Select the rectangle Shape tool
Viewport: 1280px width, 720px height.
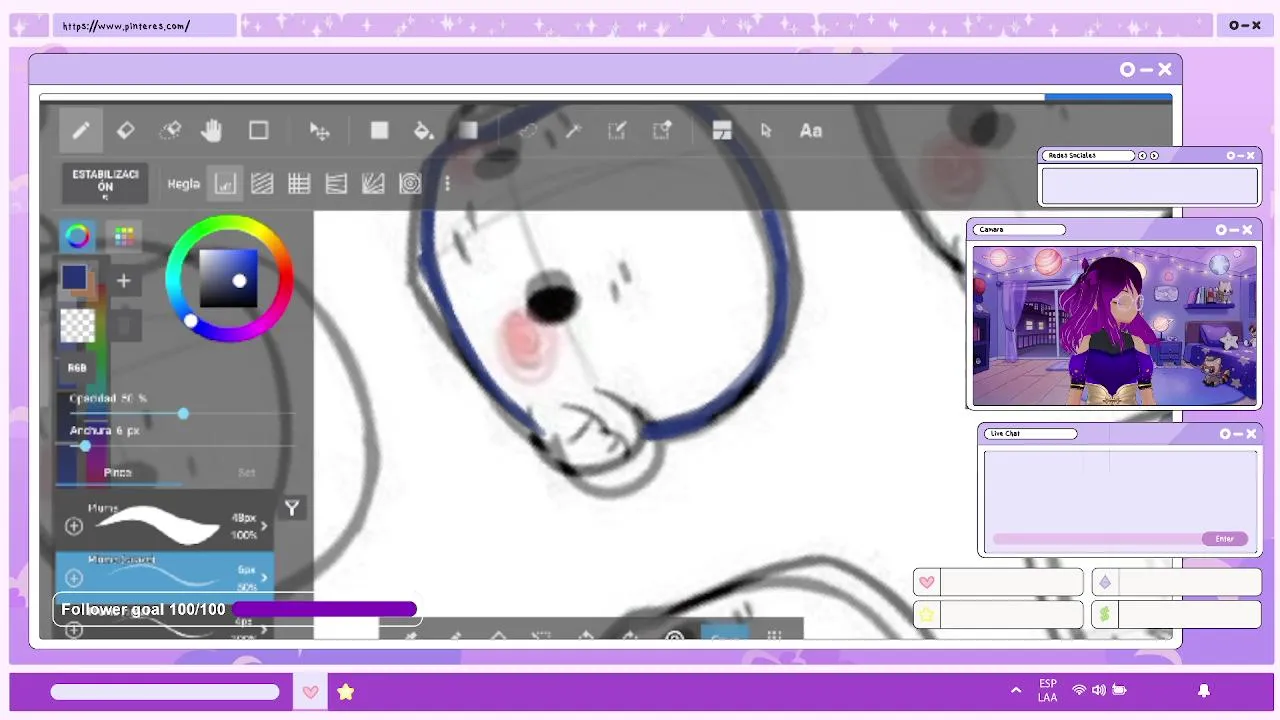click(258, 130)
